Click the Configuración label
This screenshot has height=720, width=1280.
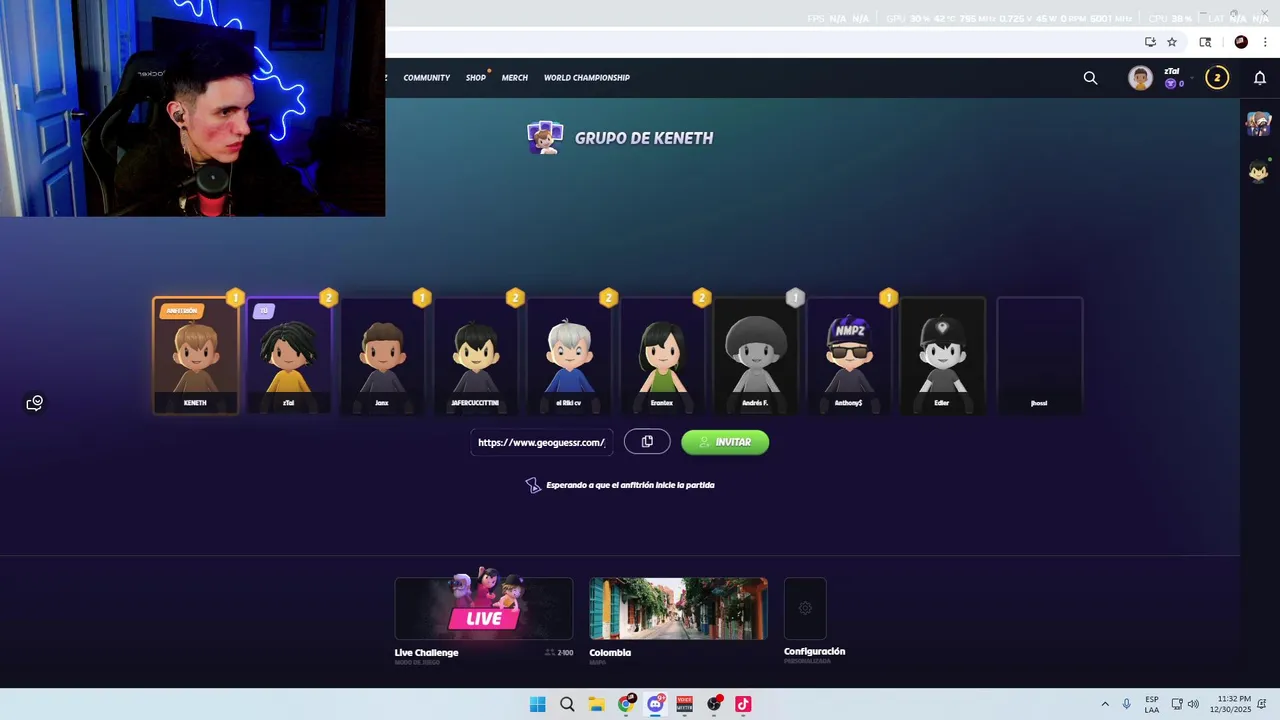[x=814, y=652]
